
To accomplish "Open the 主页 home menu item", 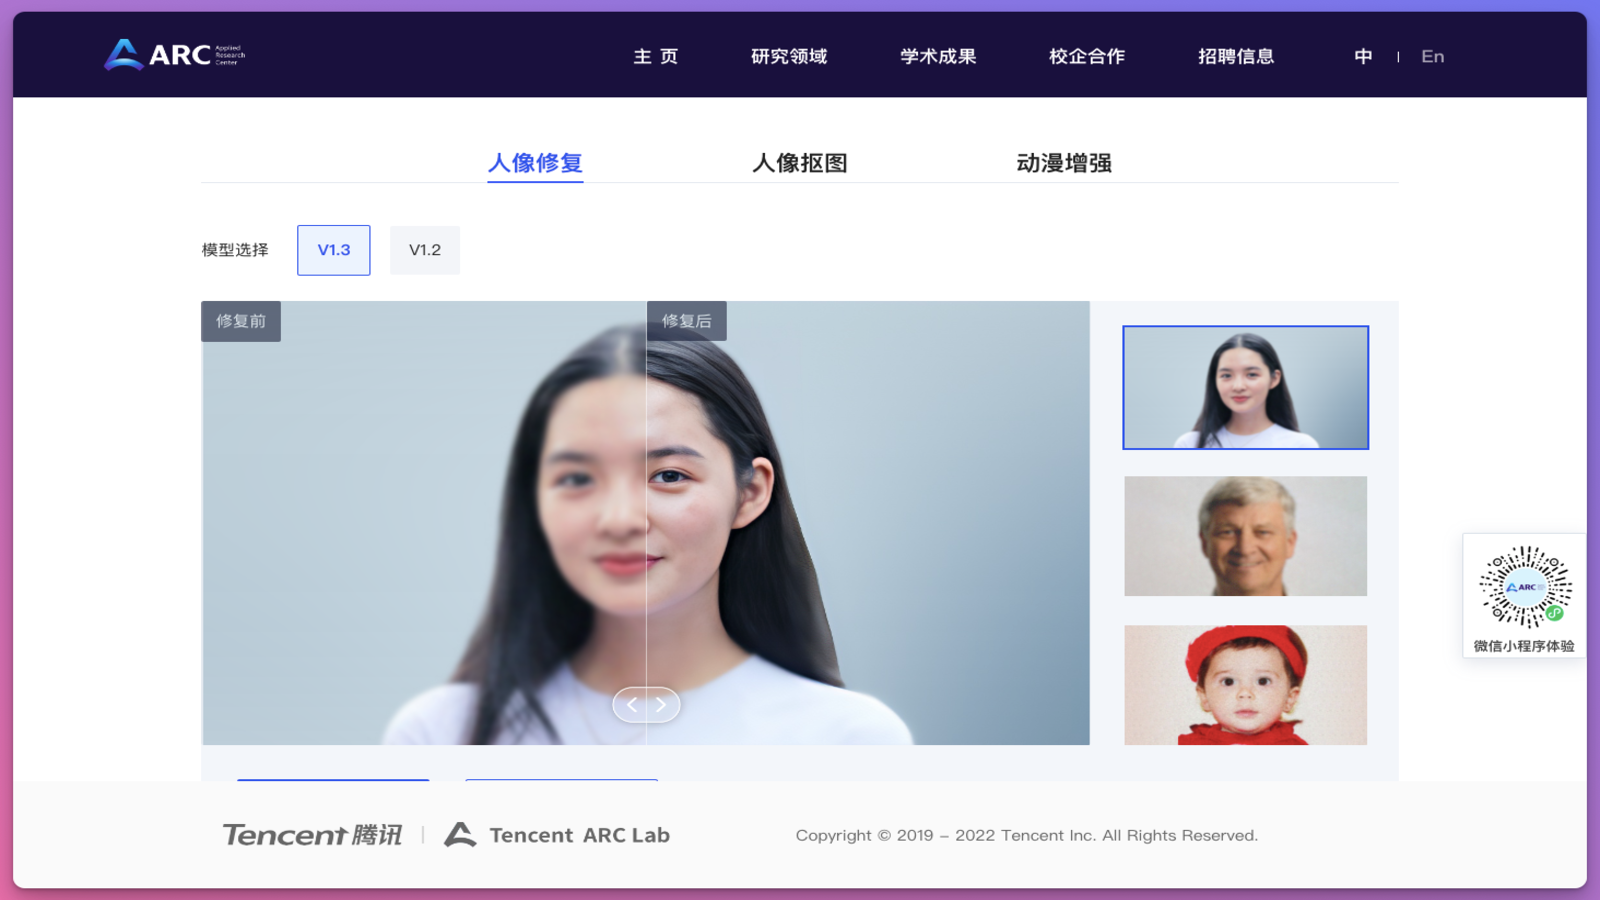I will pyautogui.click(x=656, y=57).
